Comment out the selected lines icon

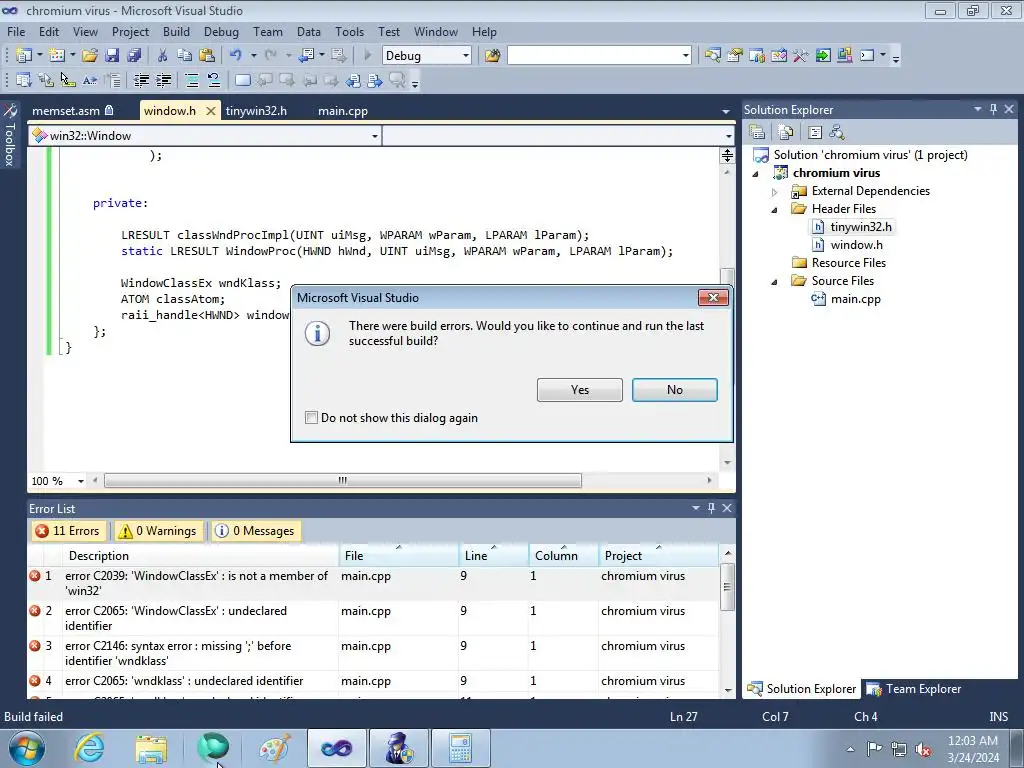pyautogui.click(x=191, y=80)
